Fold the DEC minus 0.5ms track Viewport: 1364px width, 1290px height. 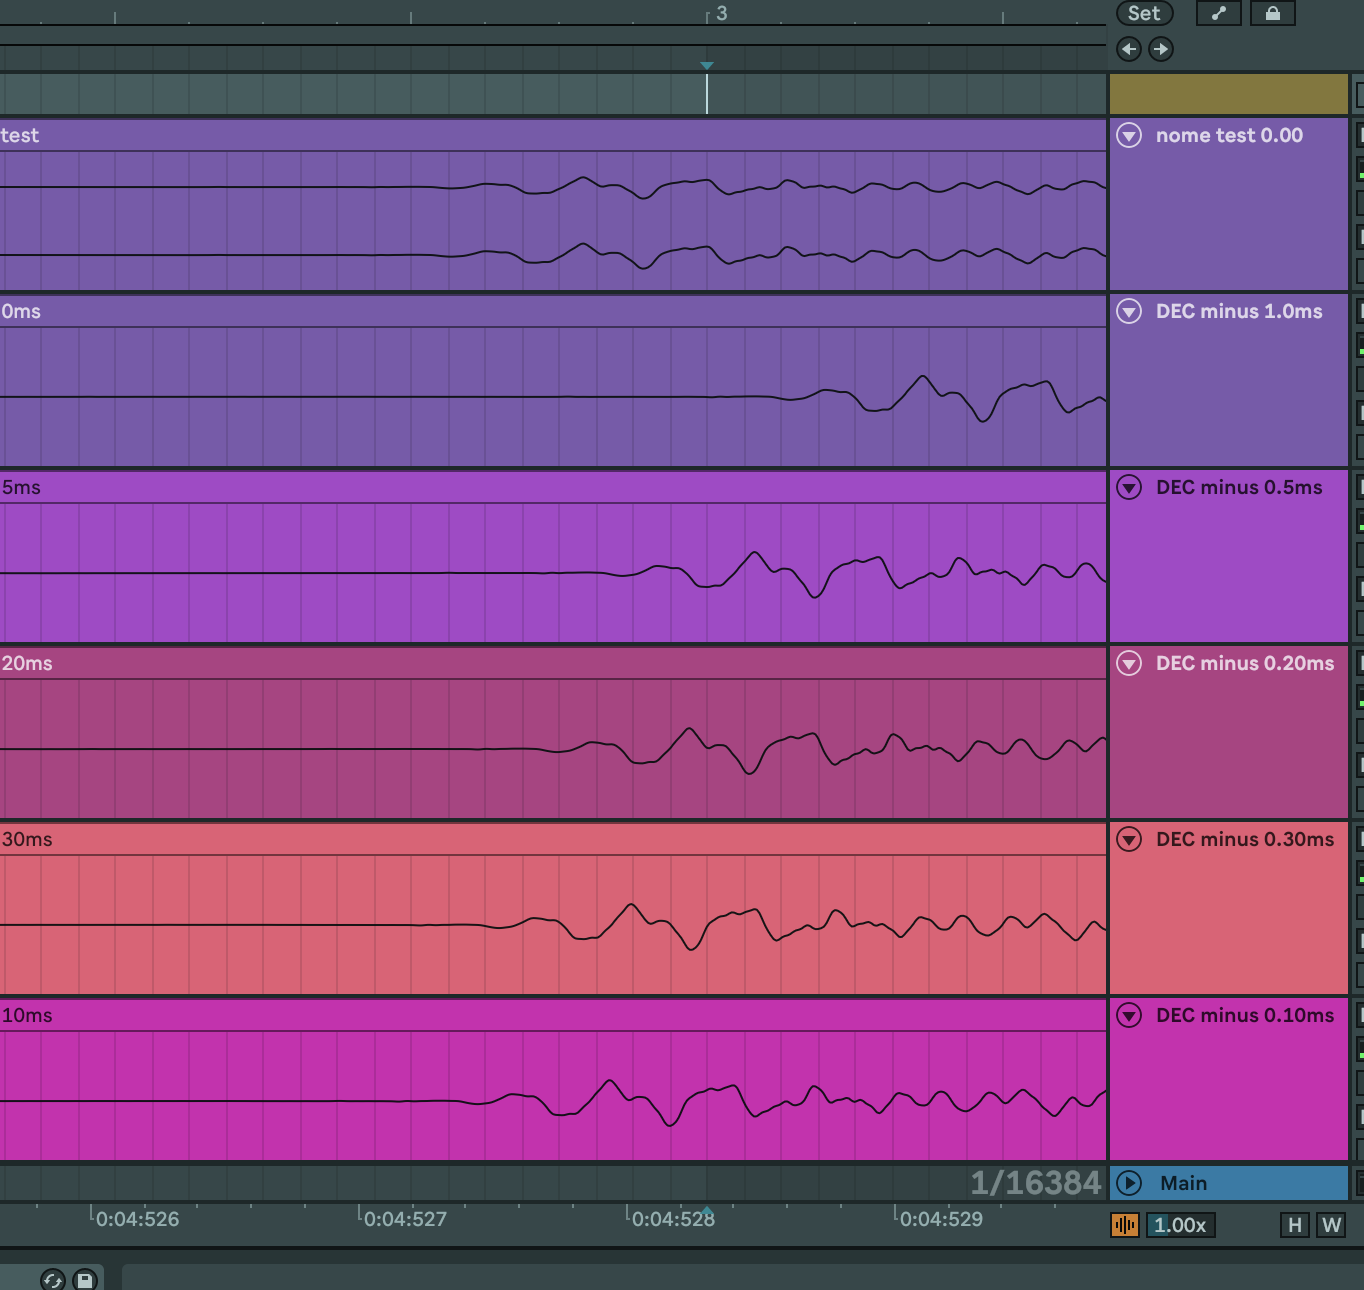1129,487
